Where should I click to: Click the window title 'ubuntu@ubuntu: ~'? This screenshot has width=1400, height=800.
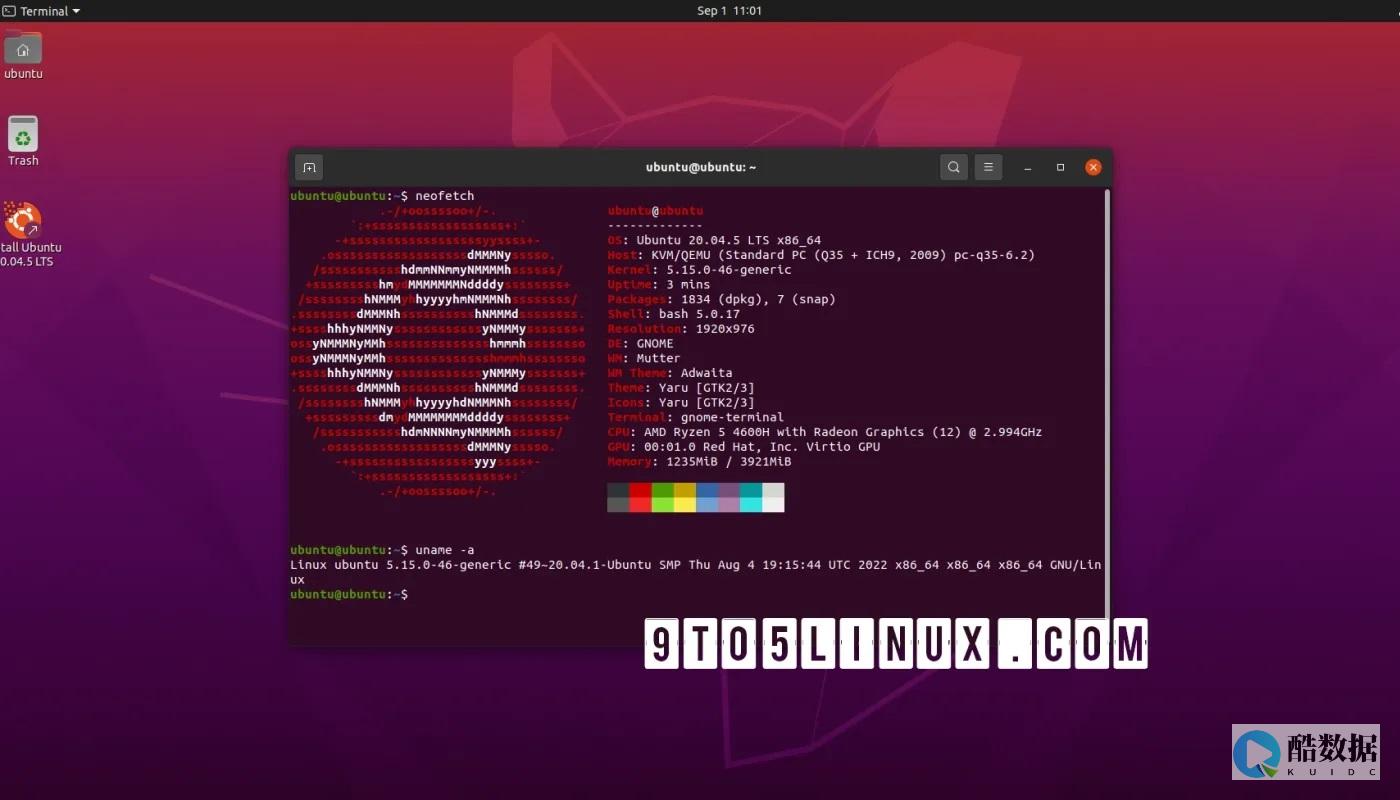point(701,167)
